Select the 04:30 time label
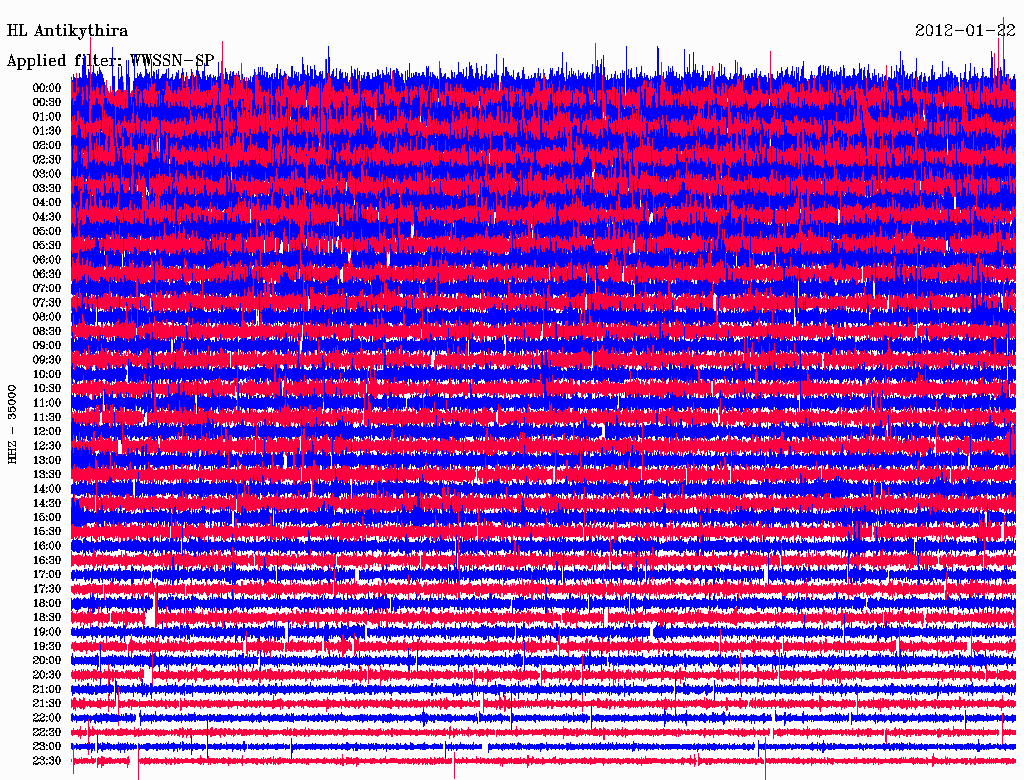 pos(47,217)
